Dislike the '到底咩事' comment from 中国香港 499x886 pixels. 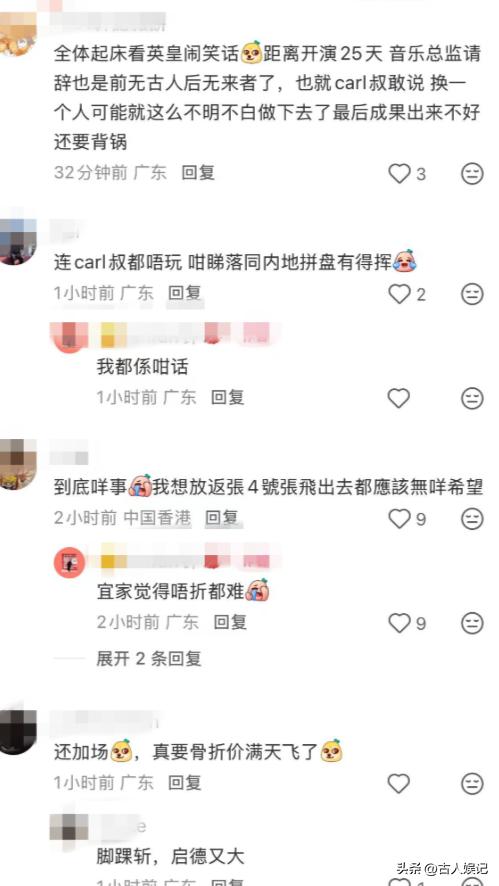(472, 518)
